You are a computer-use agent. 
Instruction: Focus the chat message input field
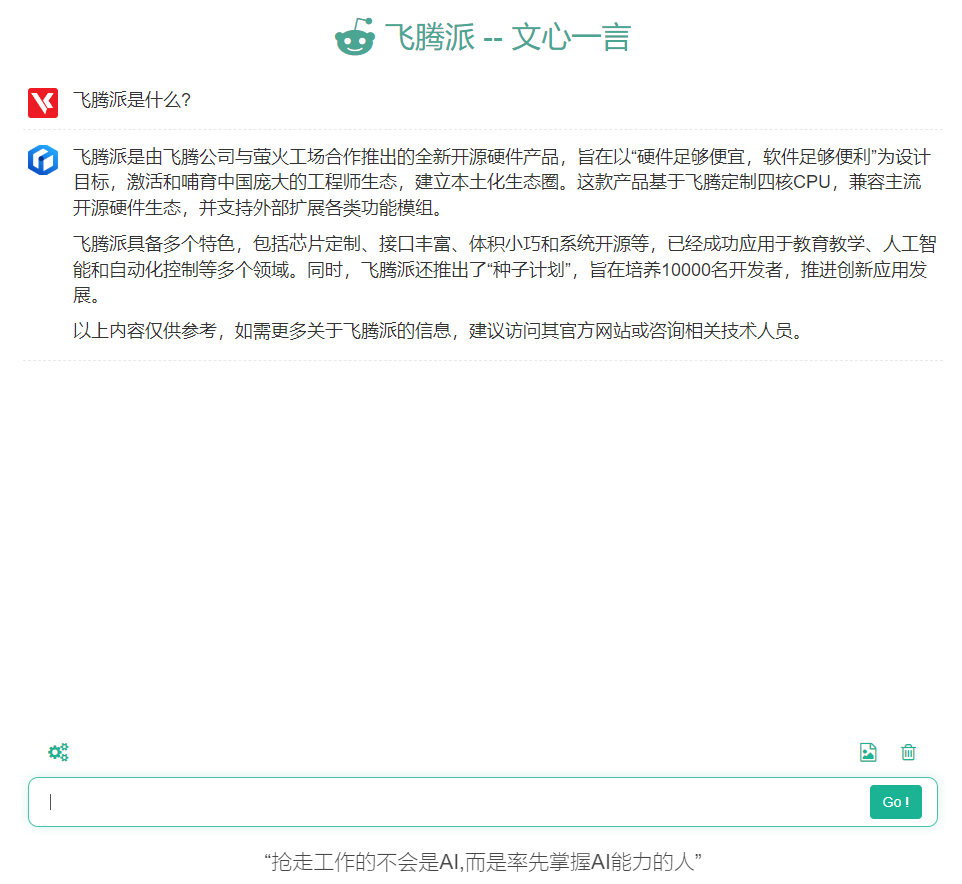pyautogui.click(x=450, y=802)
